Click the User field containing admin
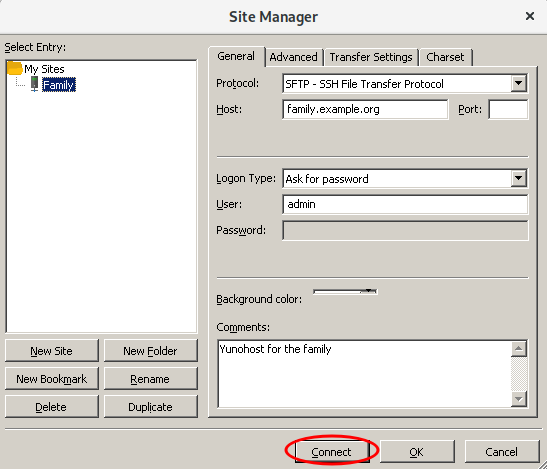The height and width of the screenshot is (469, 547). point(405,204)
